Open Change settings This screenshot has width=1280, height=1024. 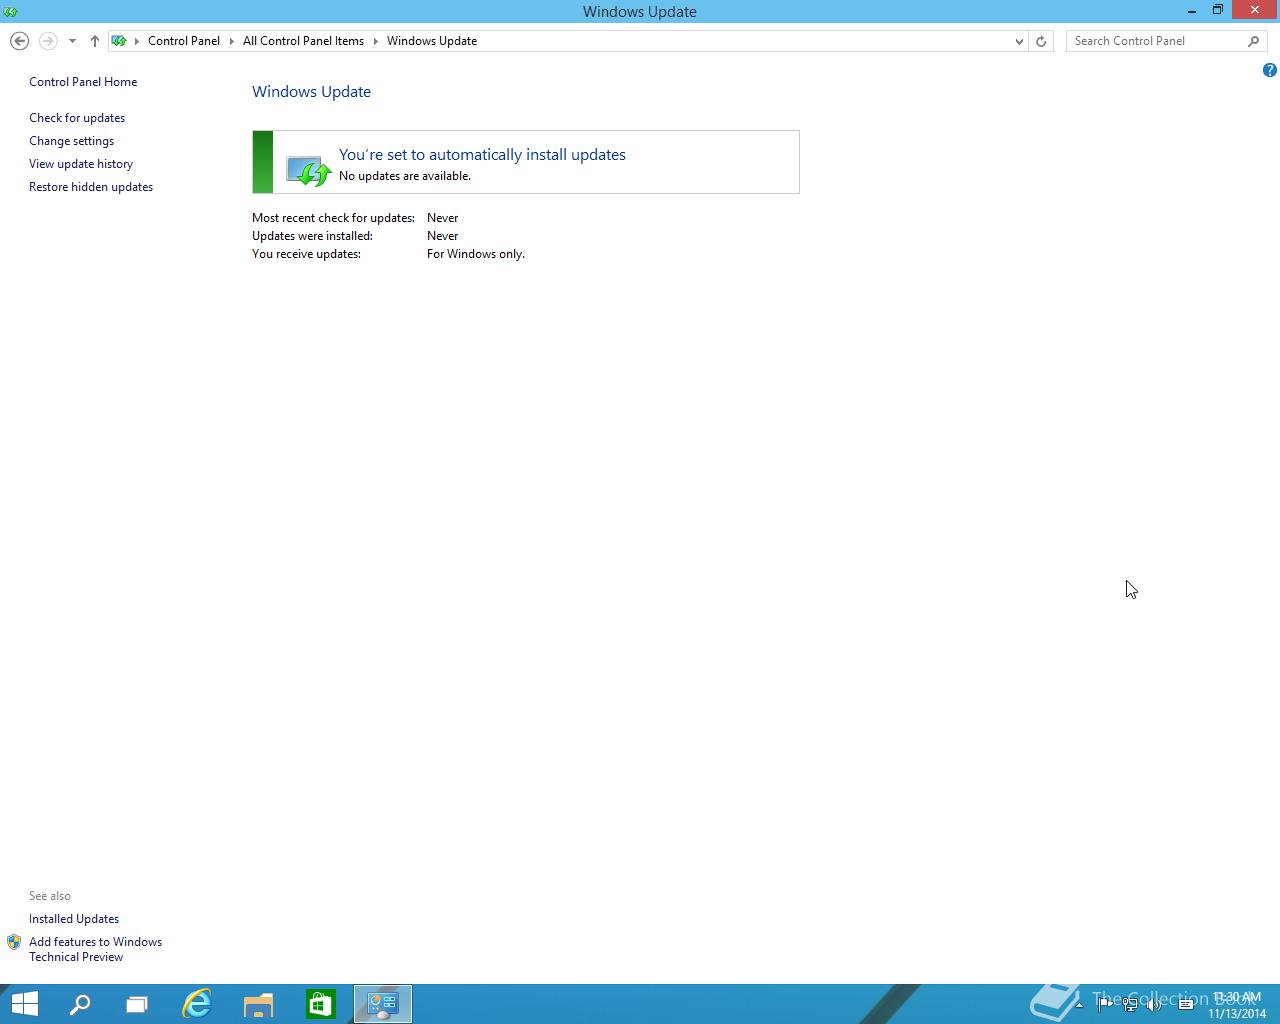pos(71,141)
